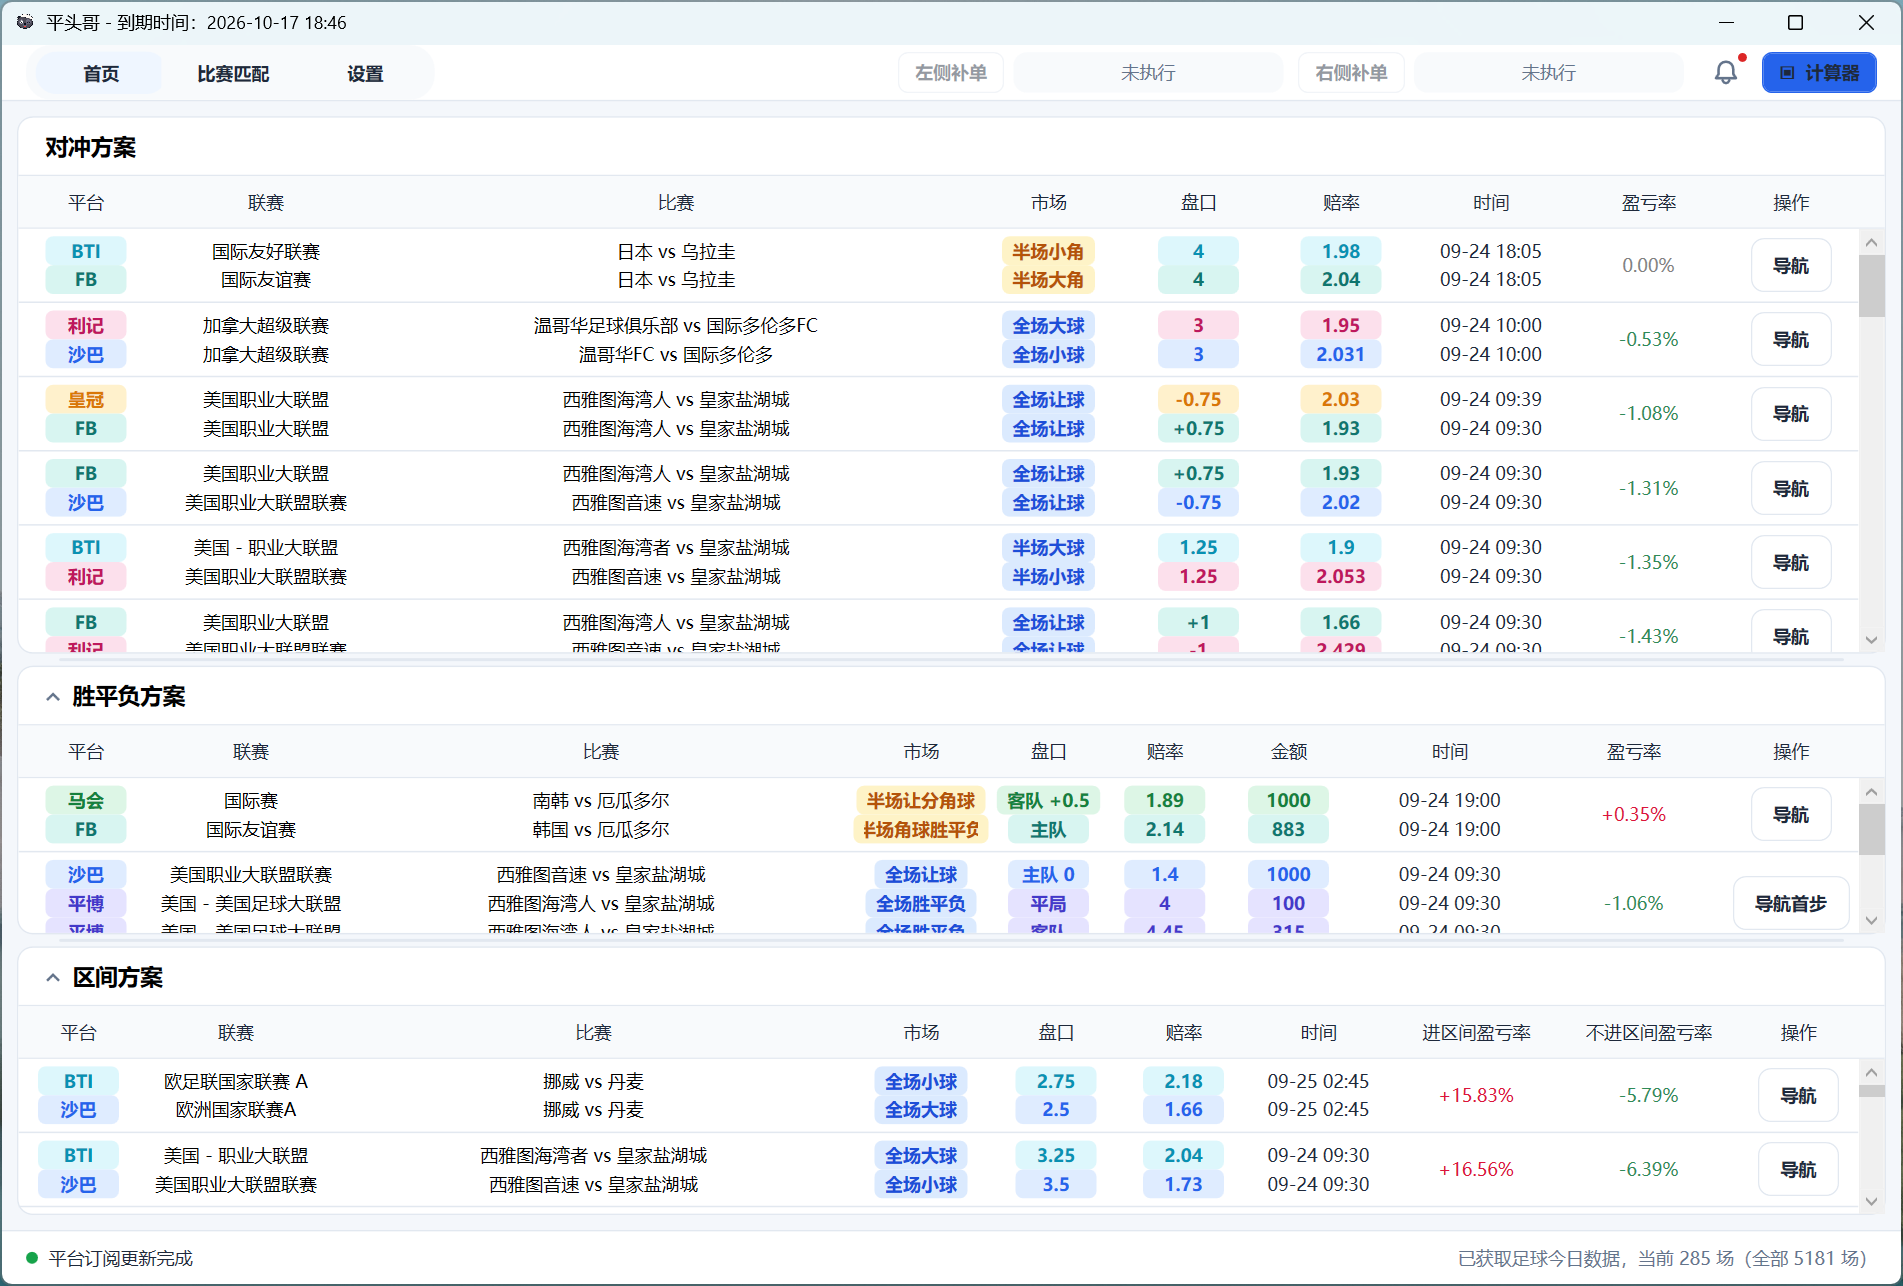Click the 加拿大超级联赛 league cell for 利记
Screen dimensions: 1903x1286
tap(266, 326)
